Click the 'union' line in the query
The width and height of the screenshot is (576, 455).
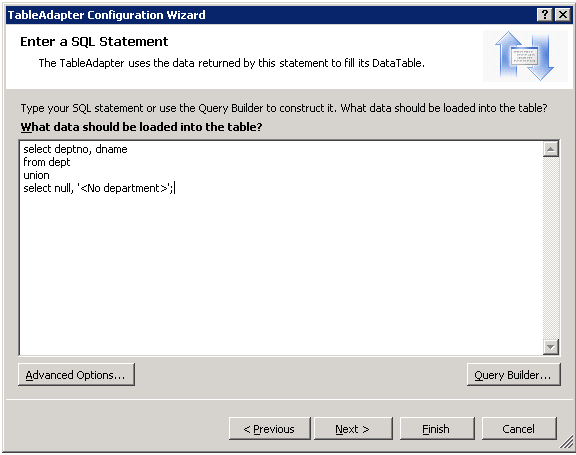click(36, 175)
